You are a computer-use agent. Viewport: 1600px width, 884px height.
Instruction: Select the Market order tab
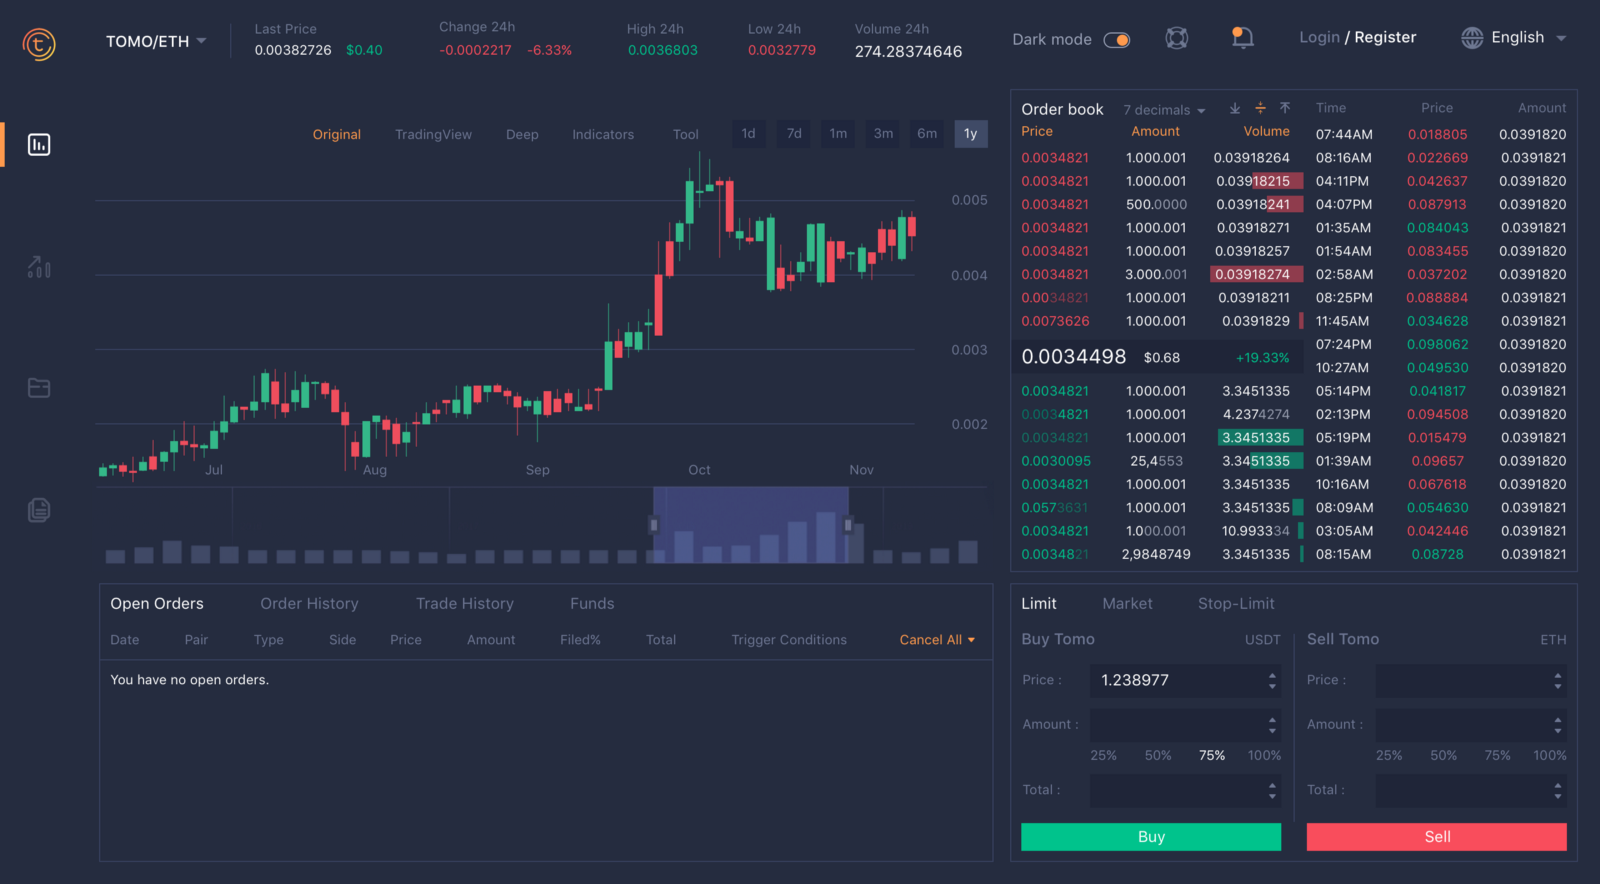tap(1128, 604)
